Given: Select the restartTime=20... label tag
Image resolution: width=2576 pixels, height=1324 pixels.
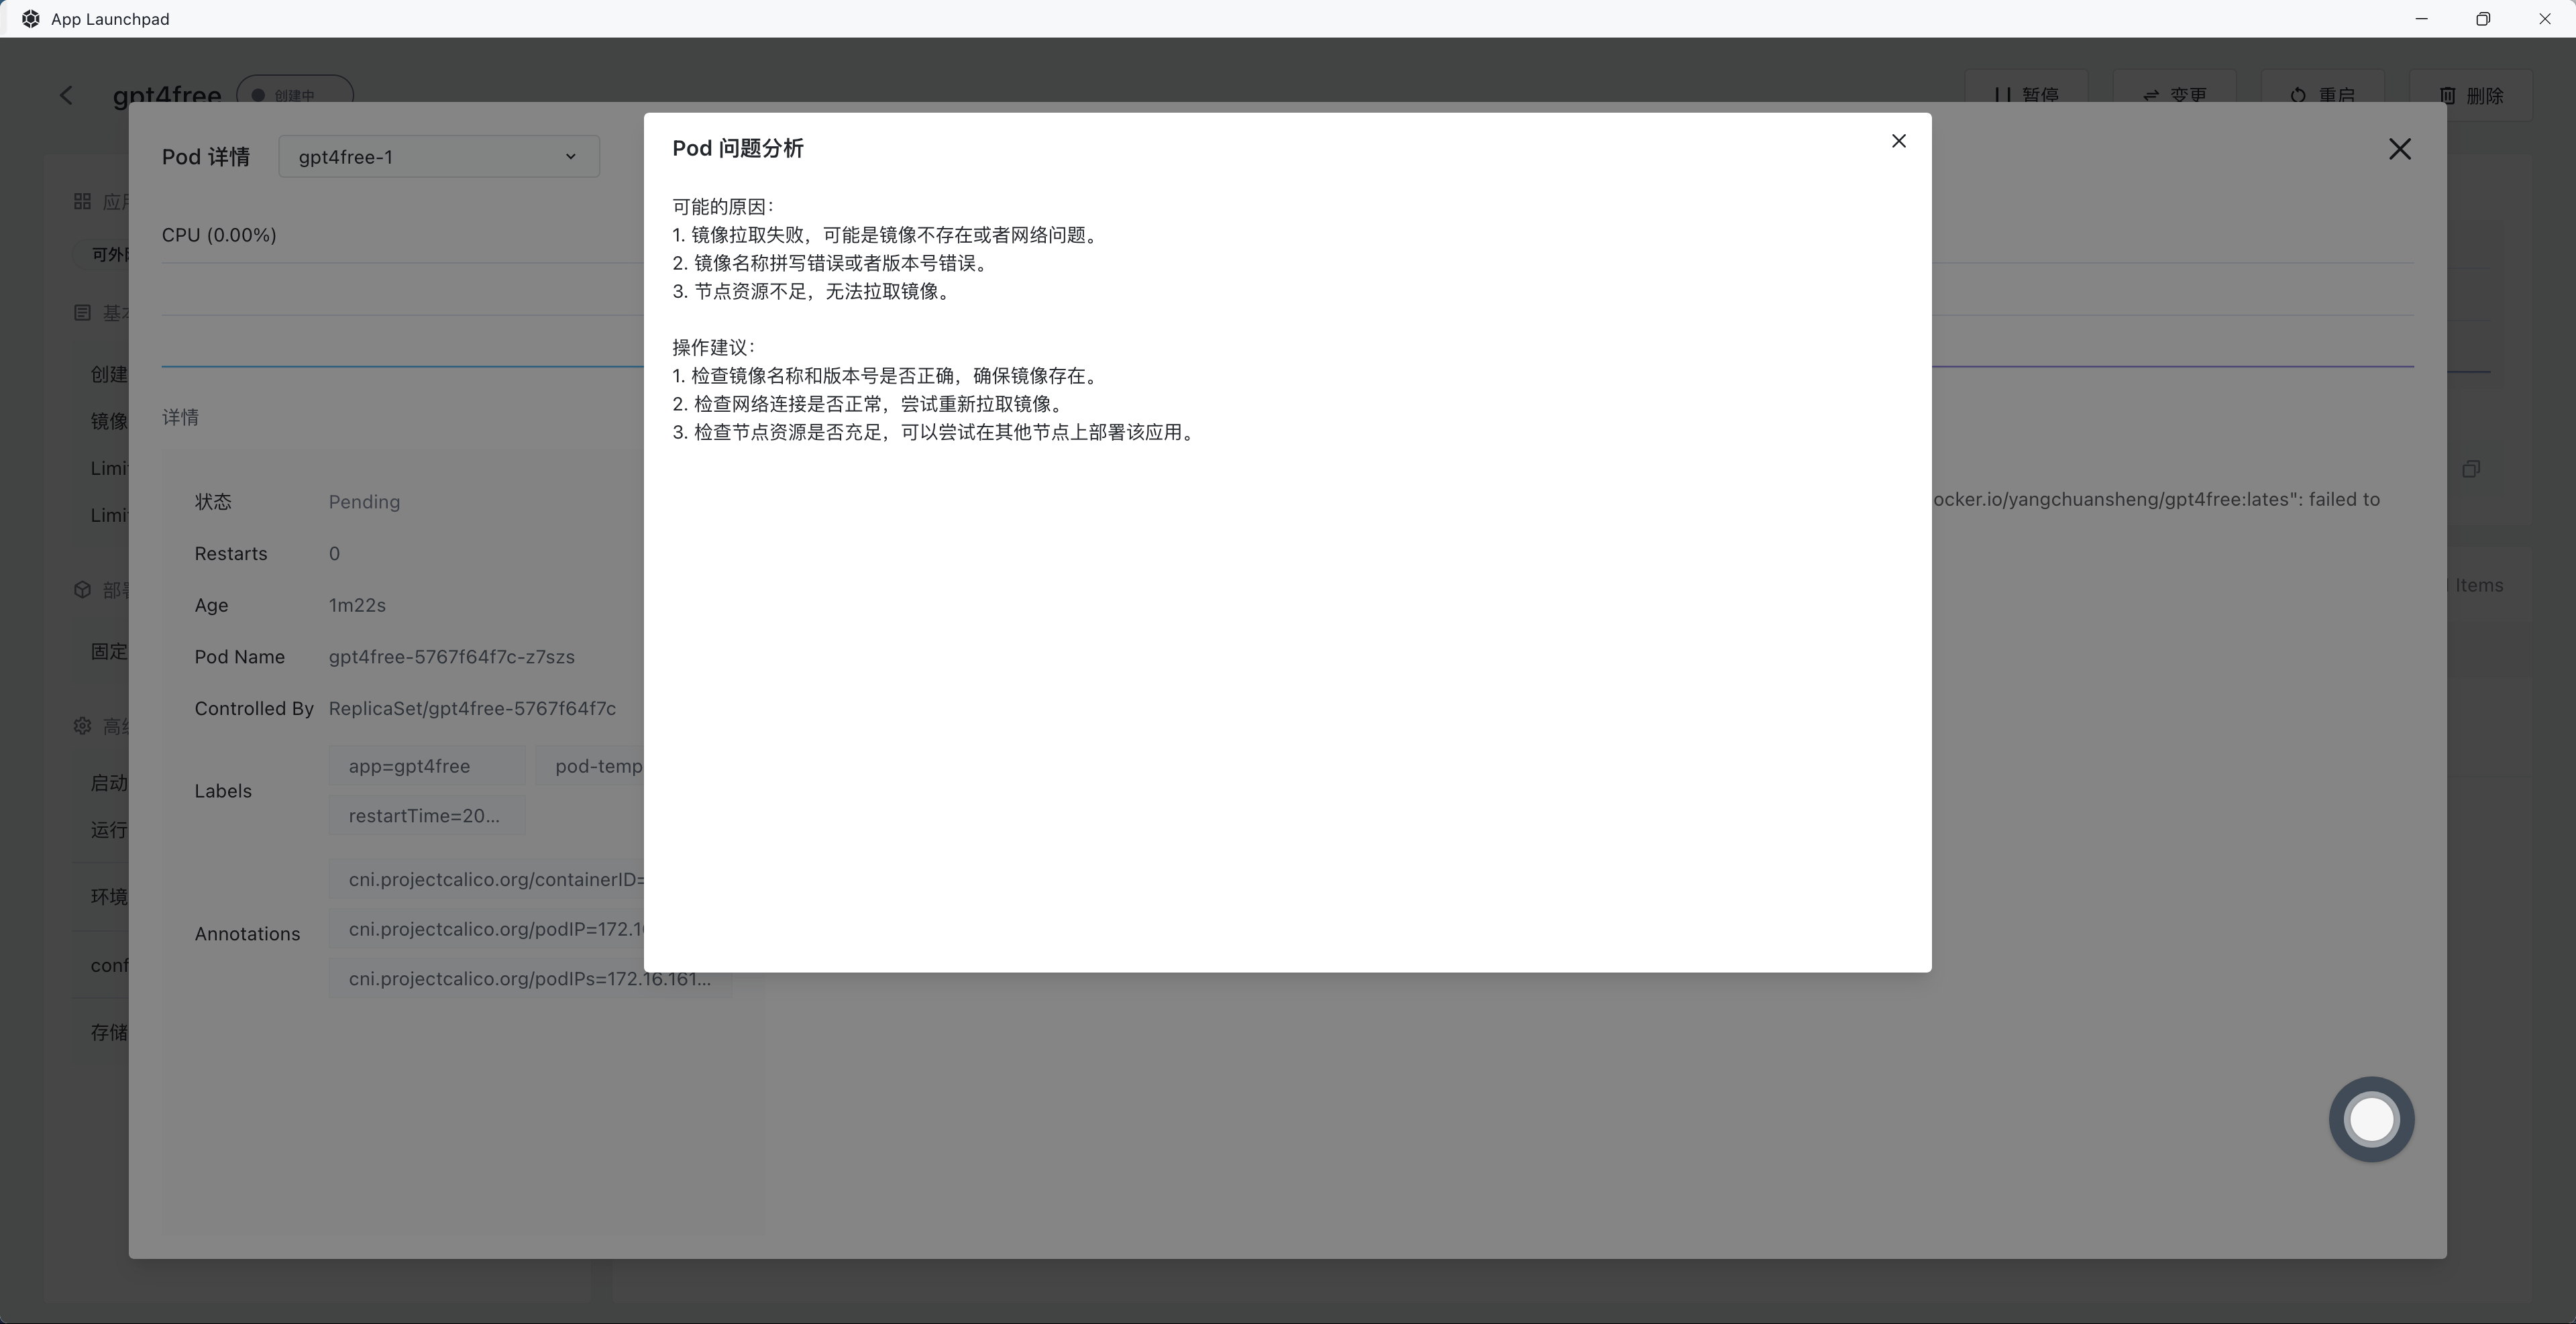Looking at the screenshot, I should [x=427, y=816].
